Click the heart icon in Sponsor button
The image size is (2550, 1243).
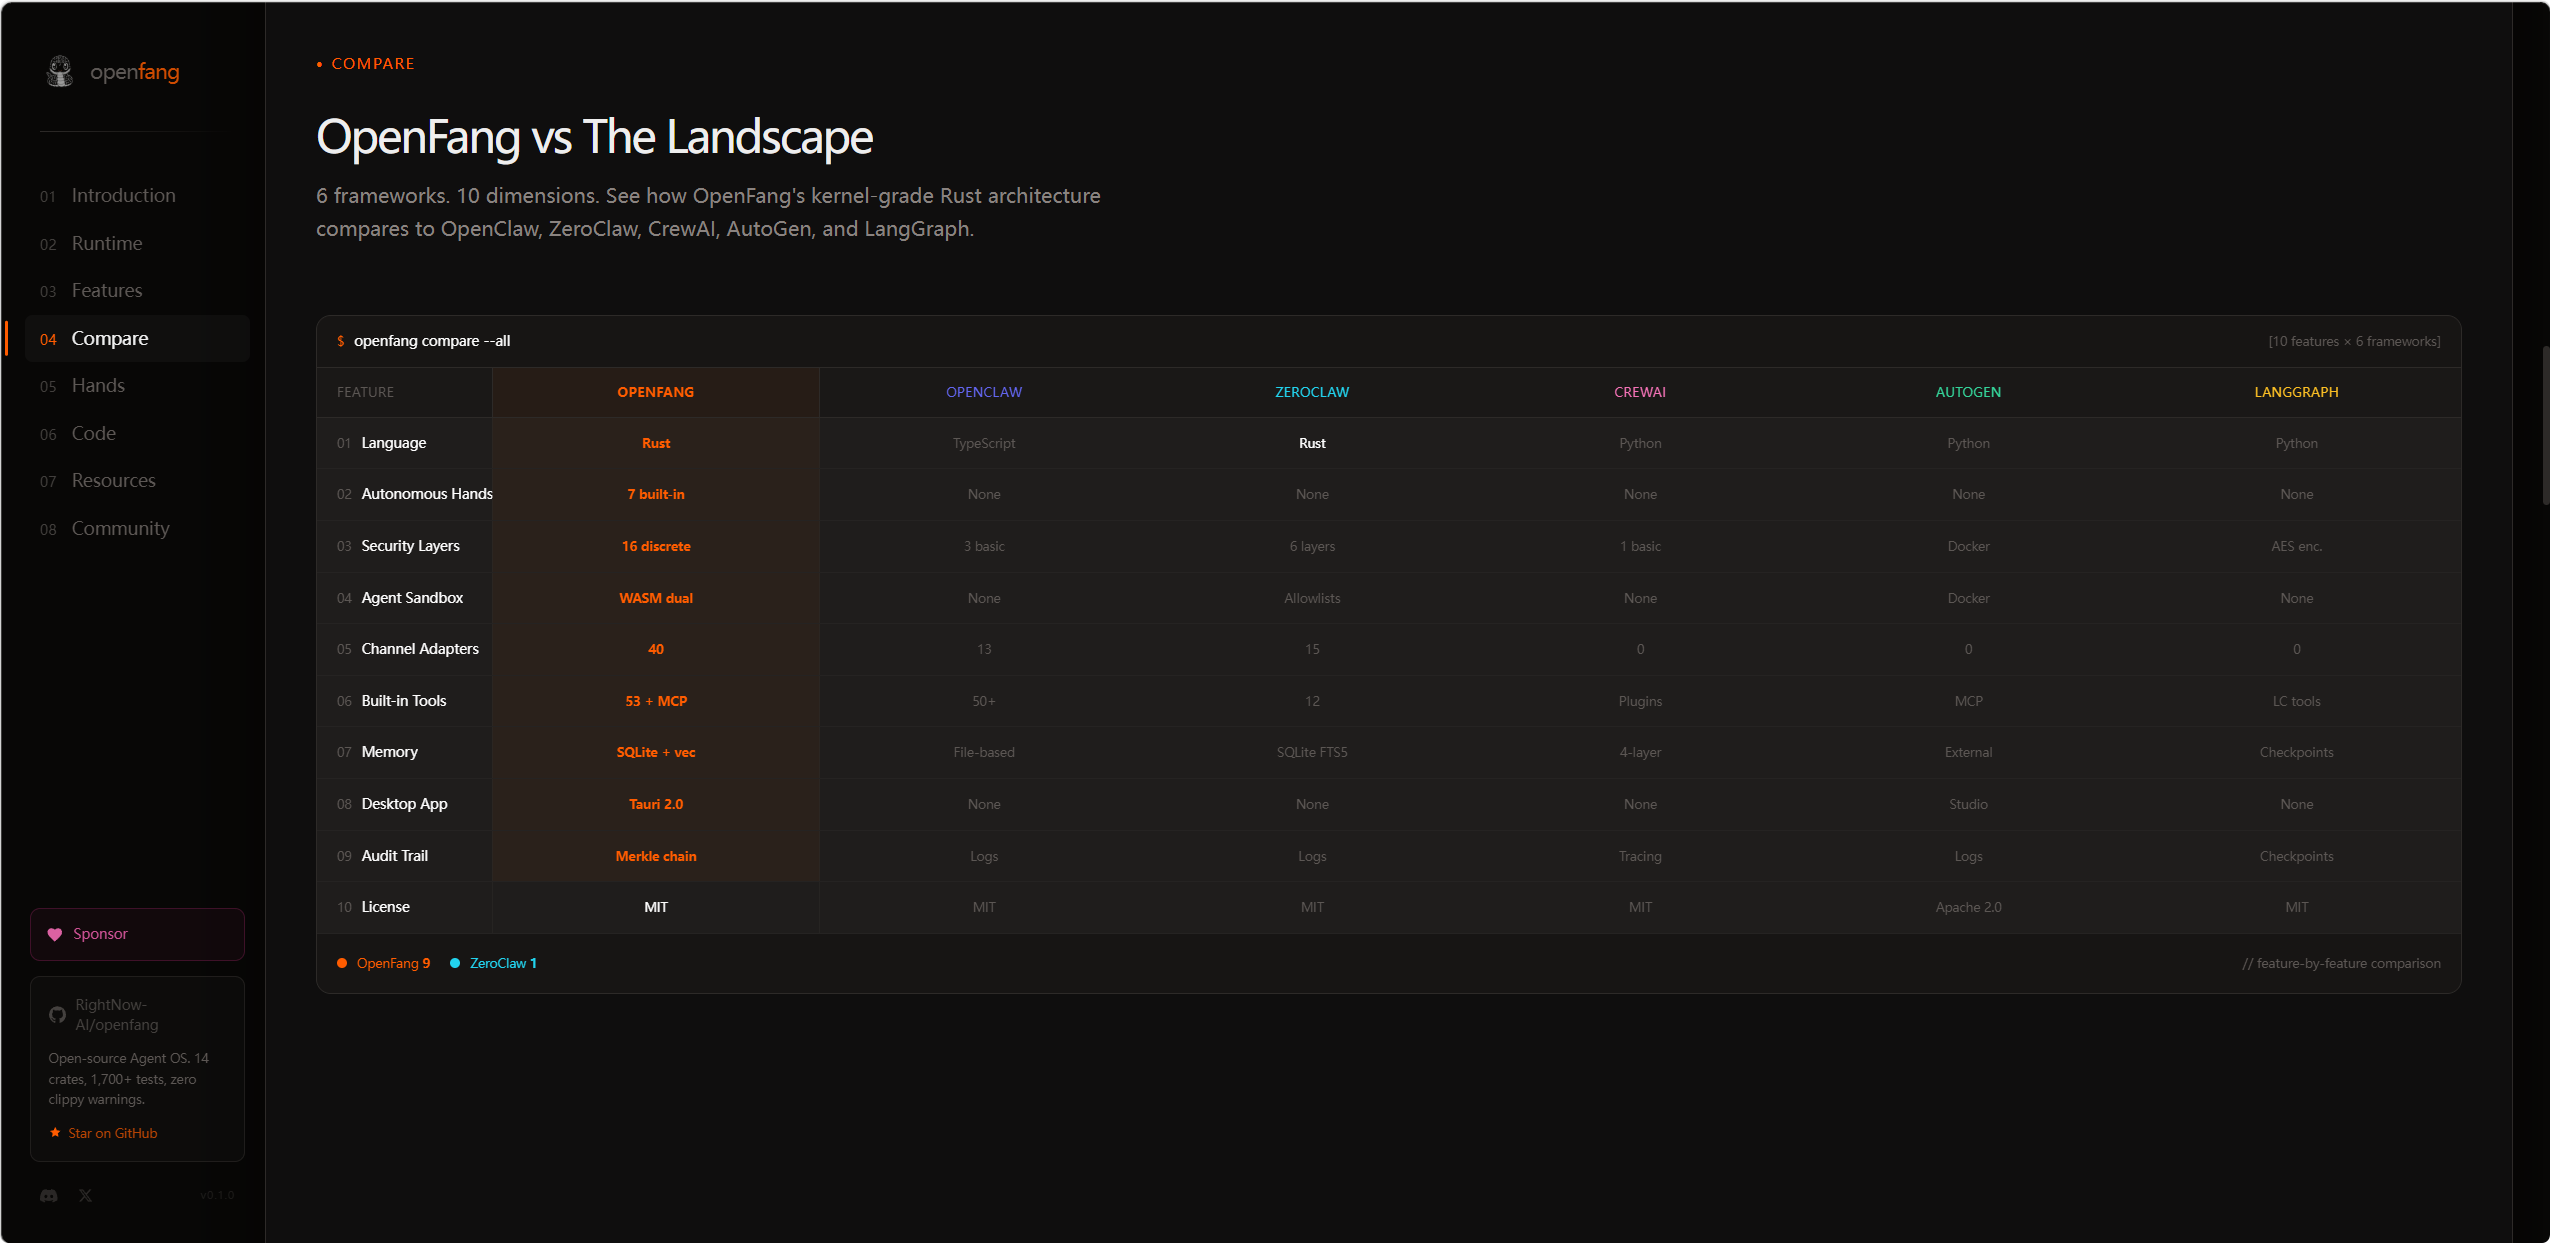[x=55, y=934]
